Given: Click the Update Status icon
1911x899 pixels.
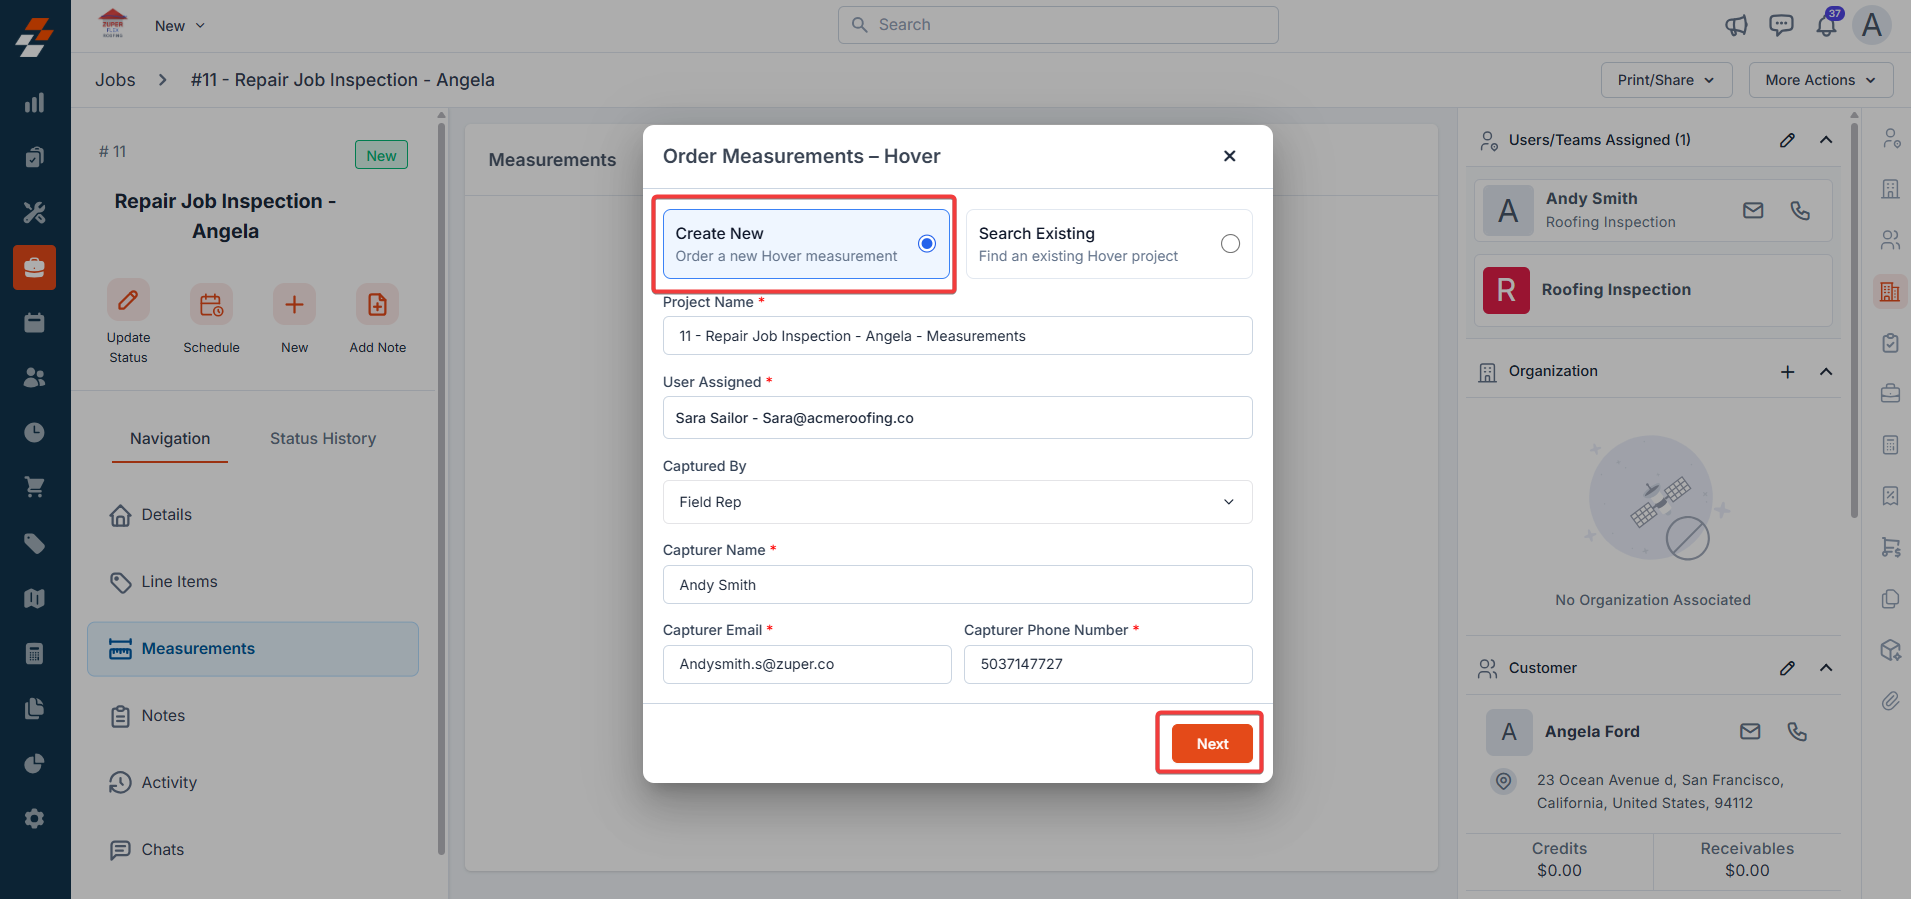Looking at the screenshot, I should [x=128, y=300].
